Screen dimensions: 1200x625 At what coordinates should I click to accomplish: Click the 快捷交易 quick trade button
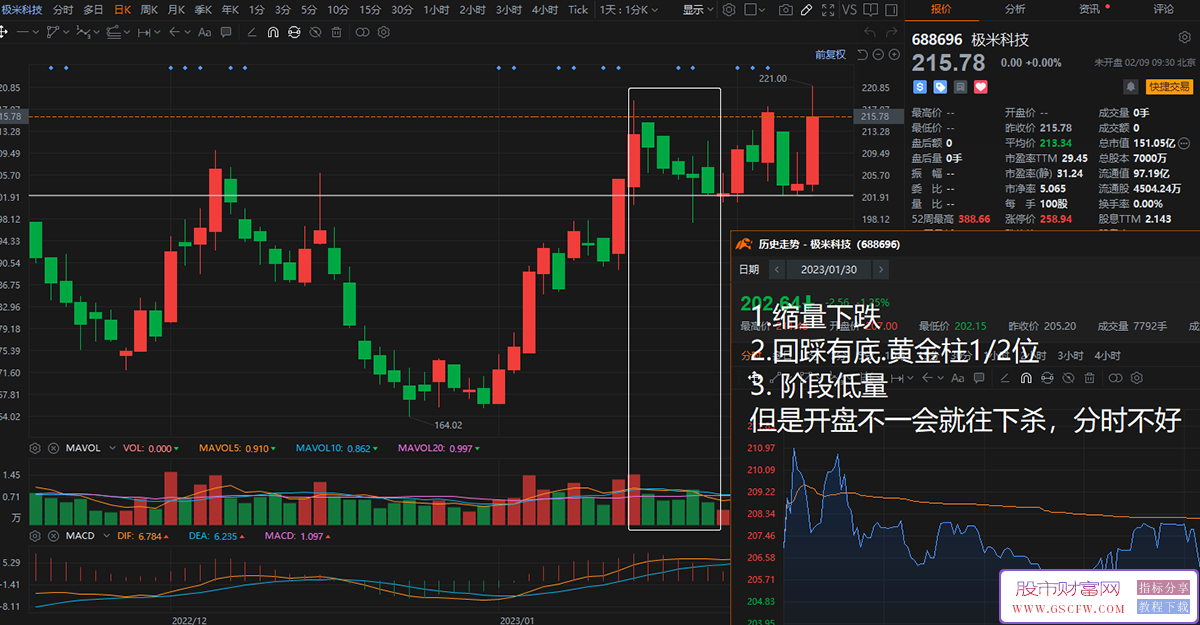pyautogui.click(x=1170, y=87)
